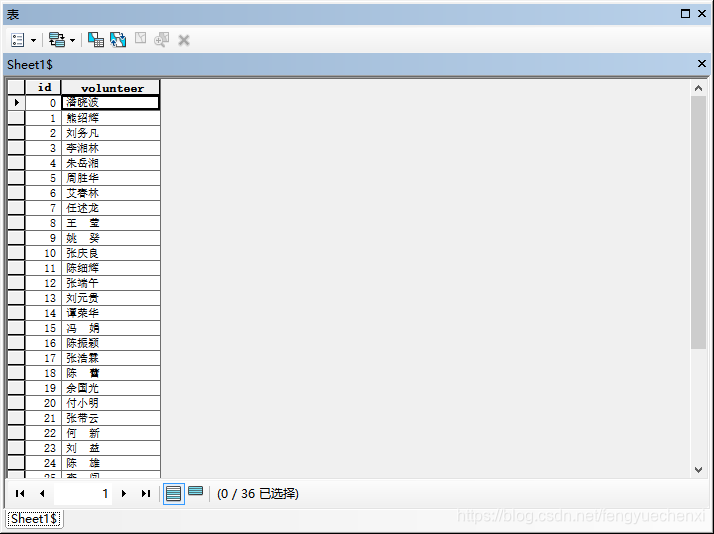Click the id cell with value 22
The height and width of the screenshot is (534, 714).
pos(43,433)
